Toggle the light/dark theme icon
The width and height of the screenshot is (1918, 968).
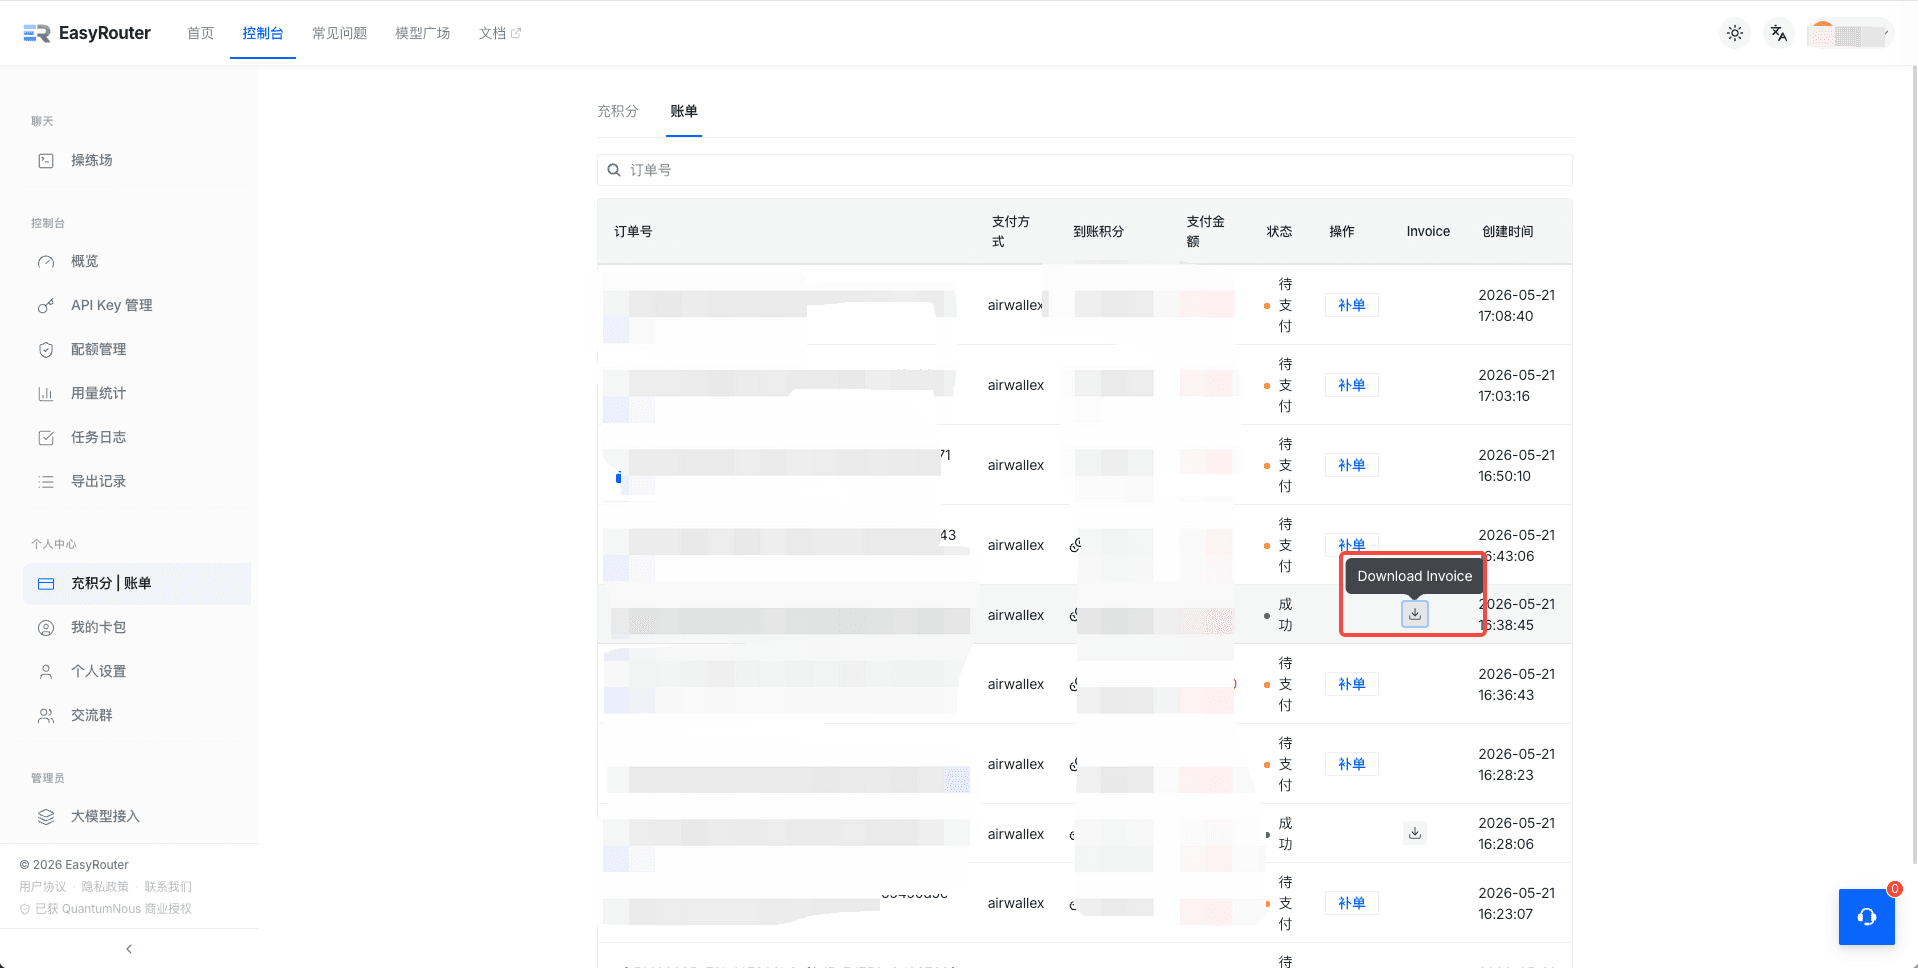(x=1735, y=33)
